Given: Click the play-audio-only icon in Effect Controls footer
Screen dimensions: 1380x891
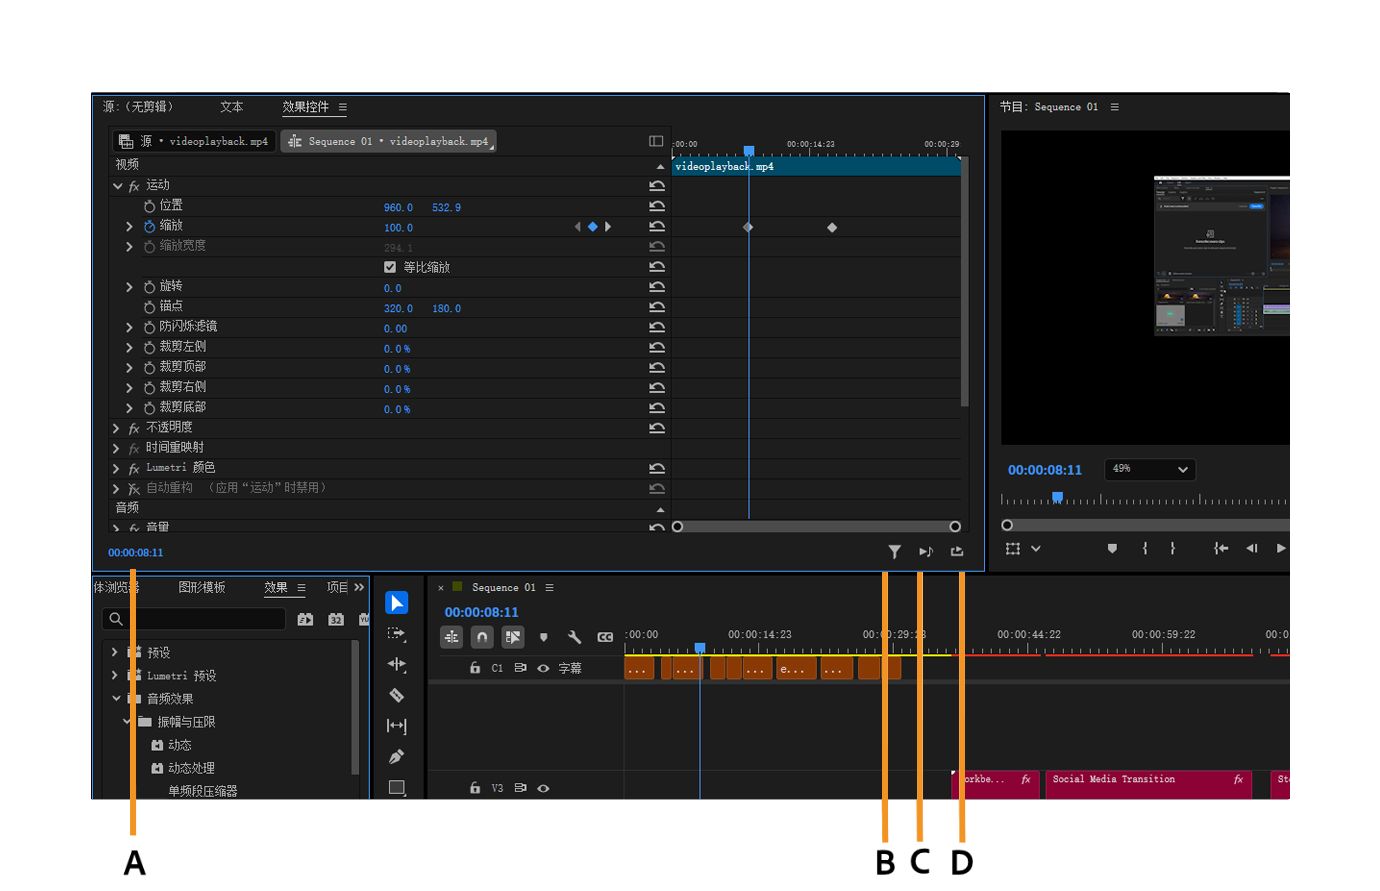Looking at the screenshot, I should [x=926, y=551].
